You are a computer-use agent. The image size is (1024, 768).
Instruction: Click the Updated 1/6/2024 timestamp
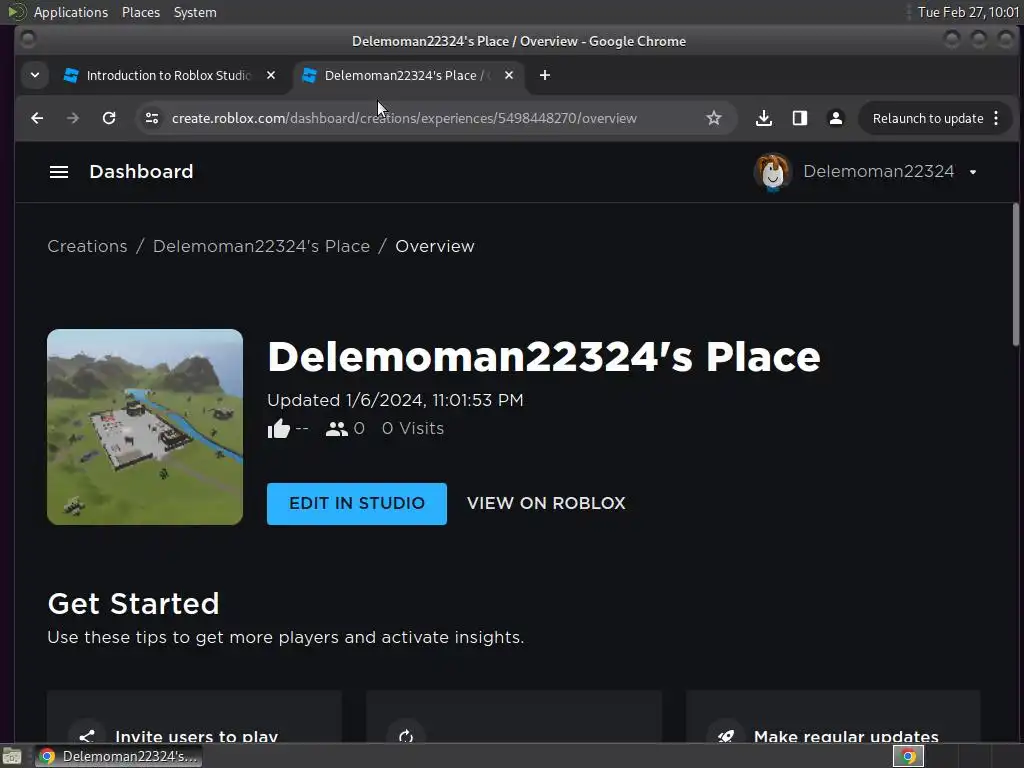(x=395, y=400)
